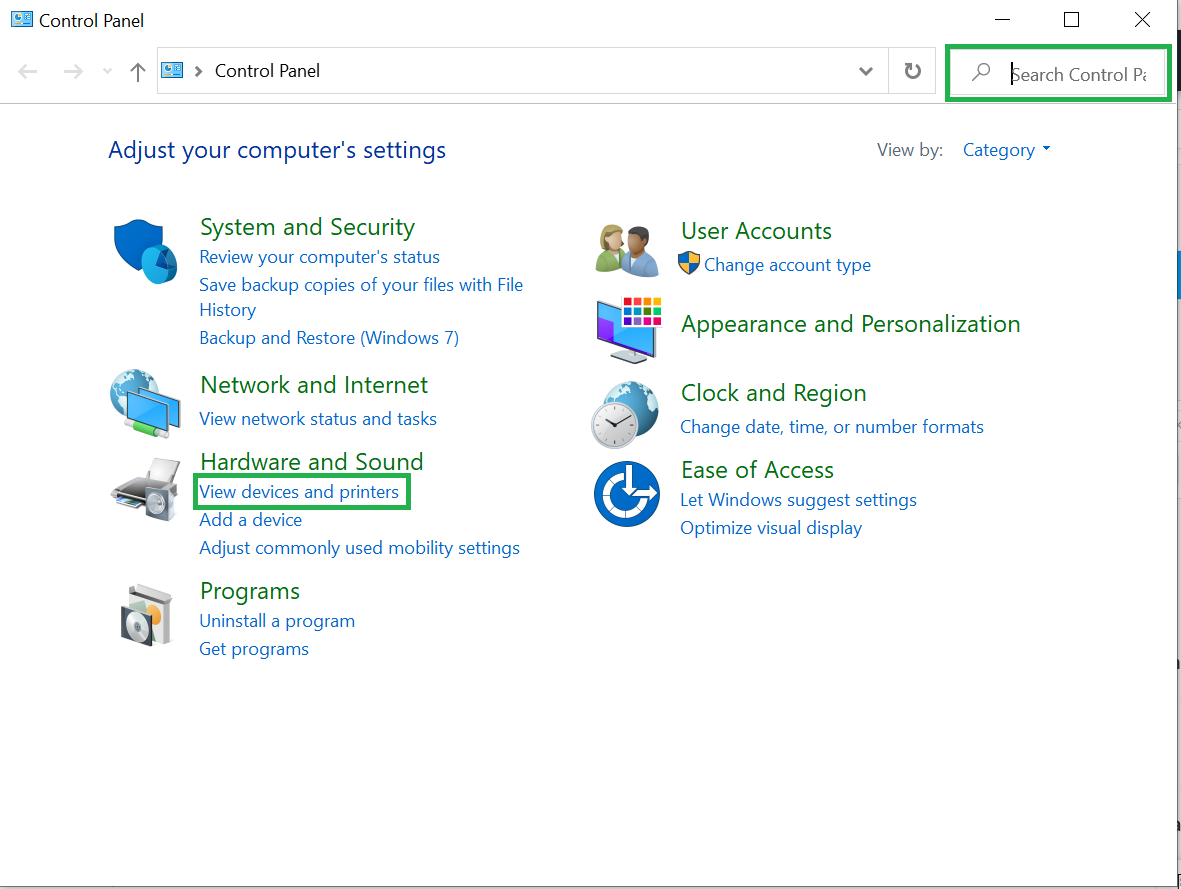This screenshot has height=889, width=1181.
Task: Click Optimize visual display link
Action: pyautogui.click(x=771, y=528)
